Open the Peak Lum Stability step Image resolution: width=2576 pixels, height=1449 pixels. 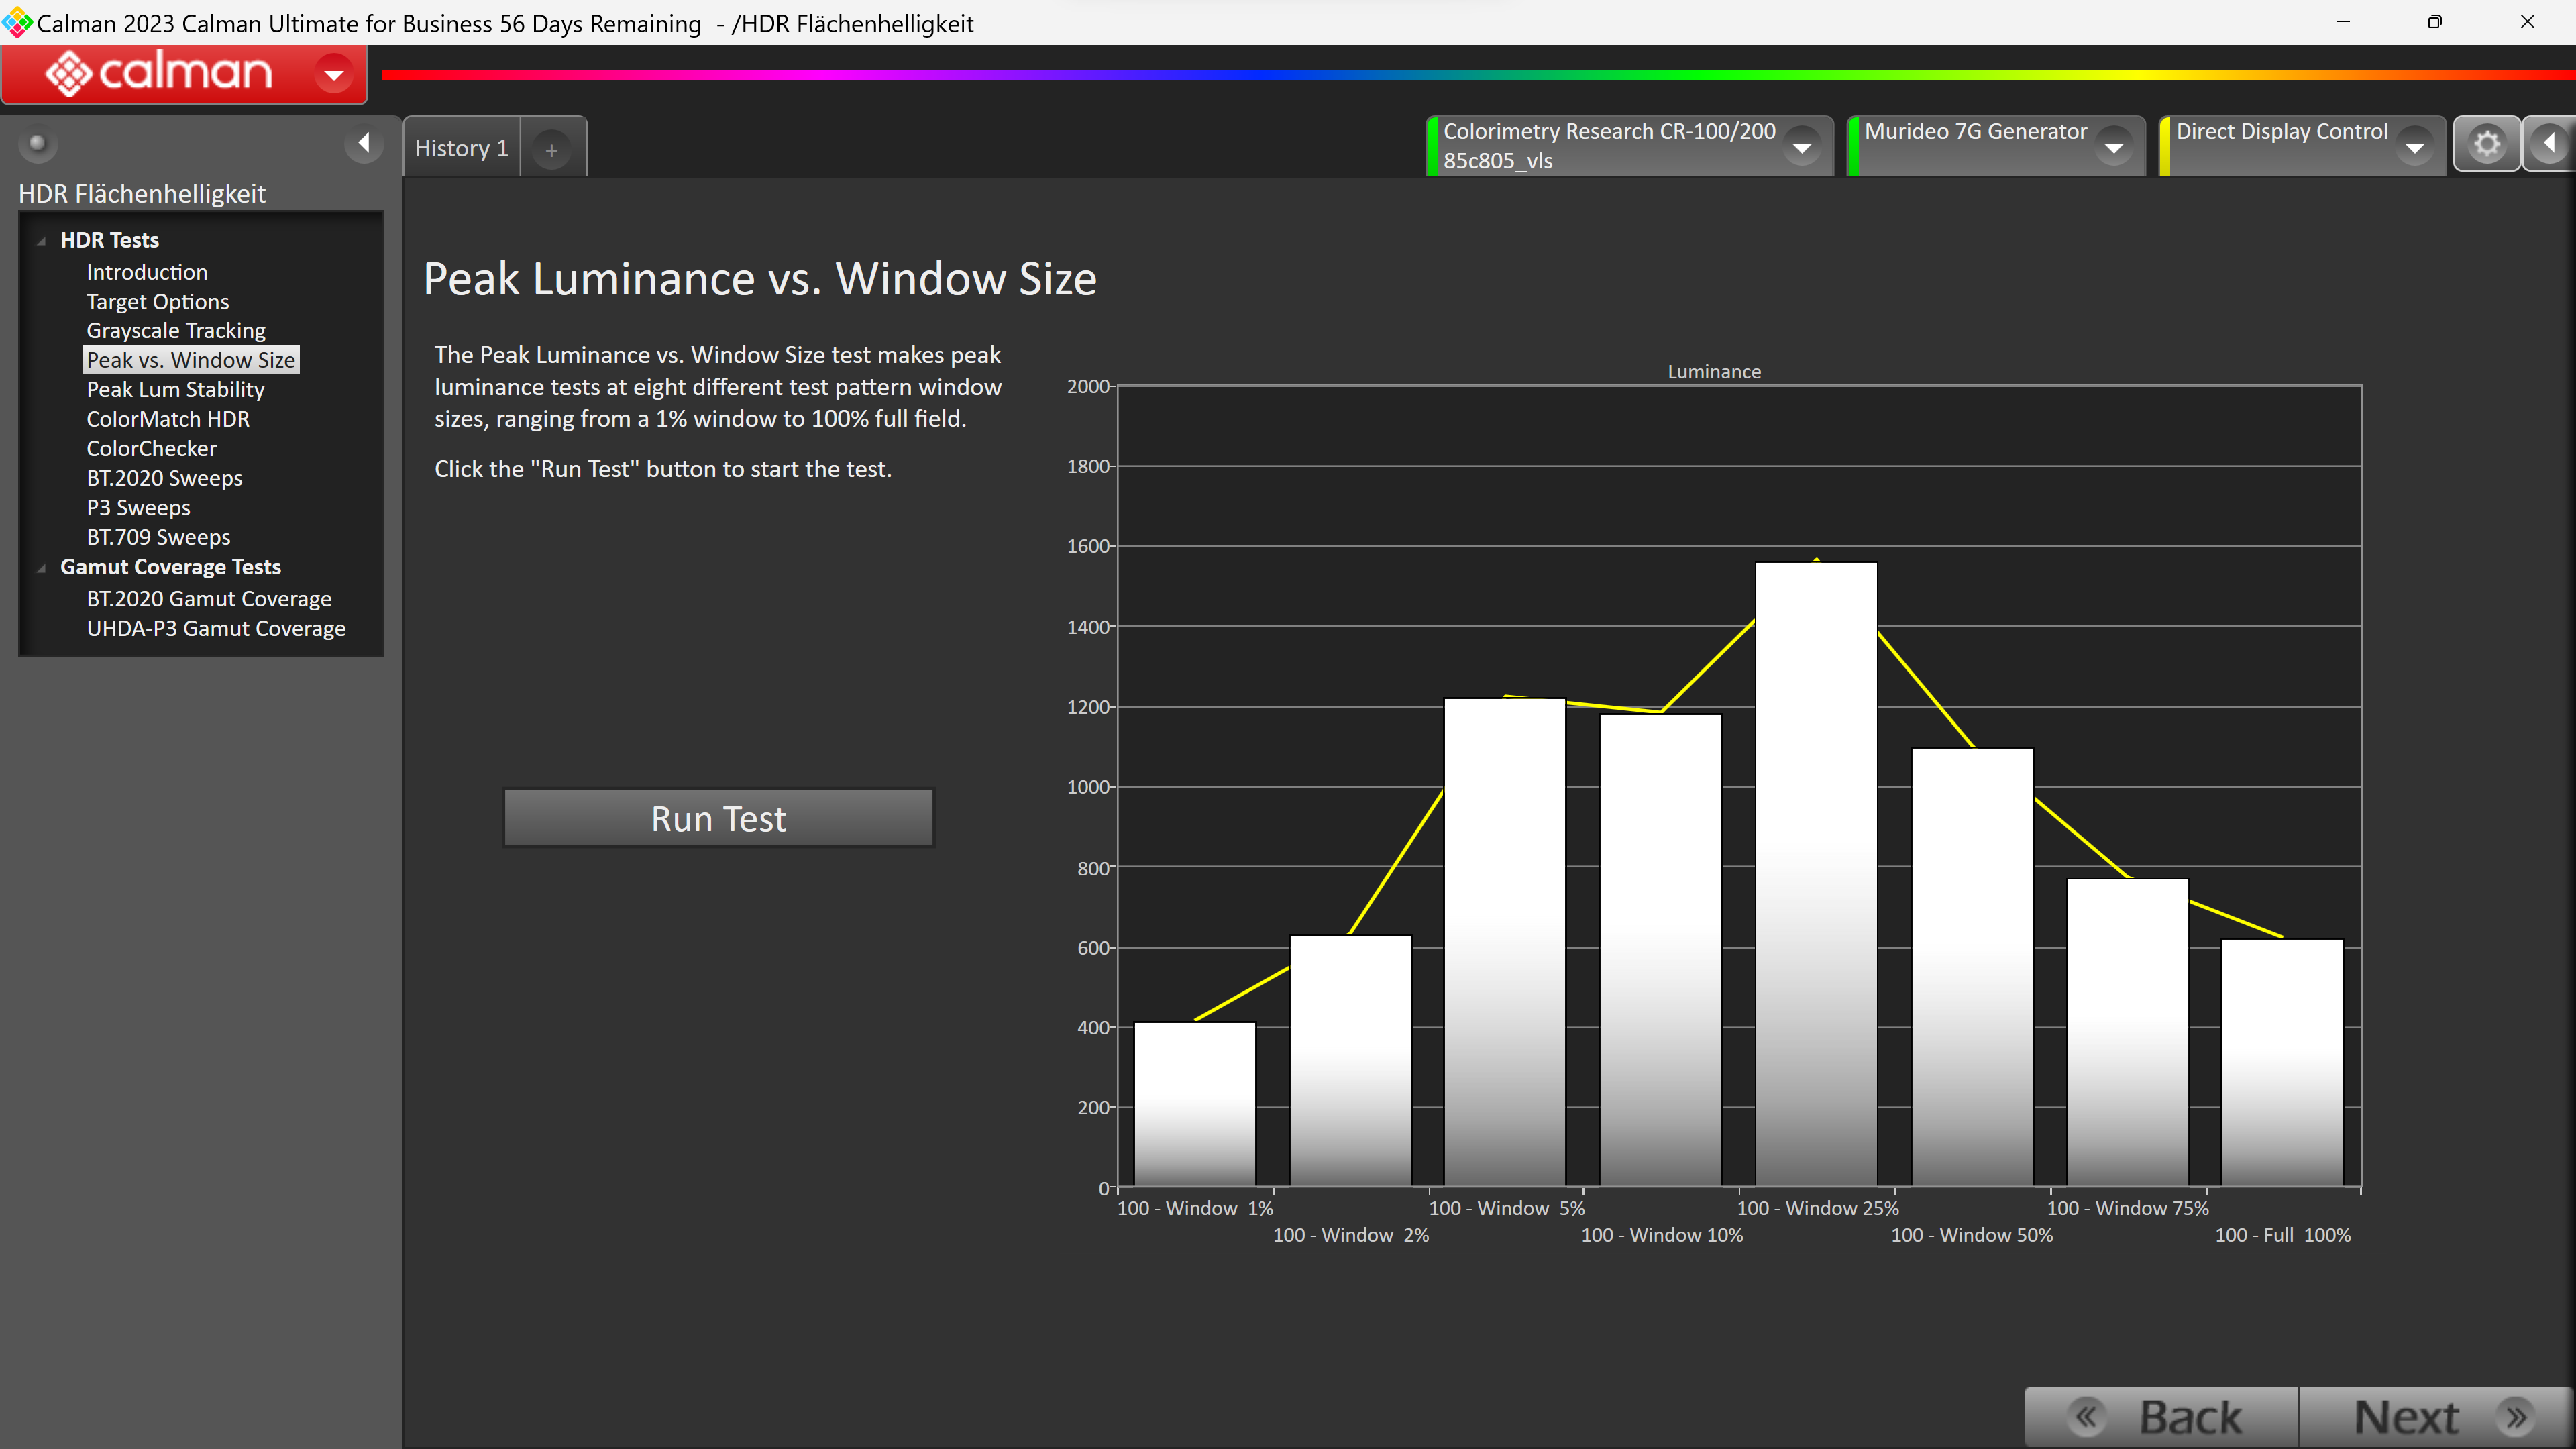(x=175, y=389)
